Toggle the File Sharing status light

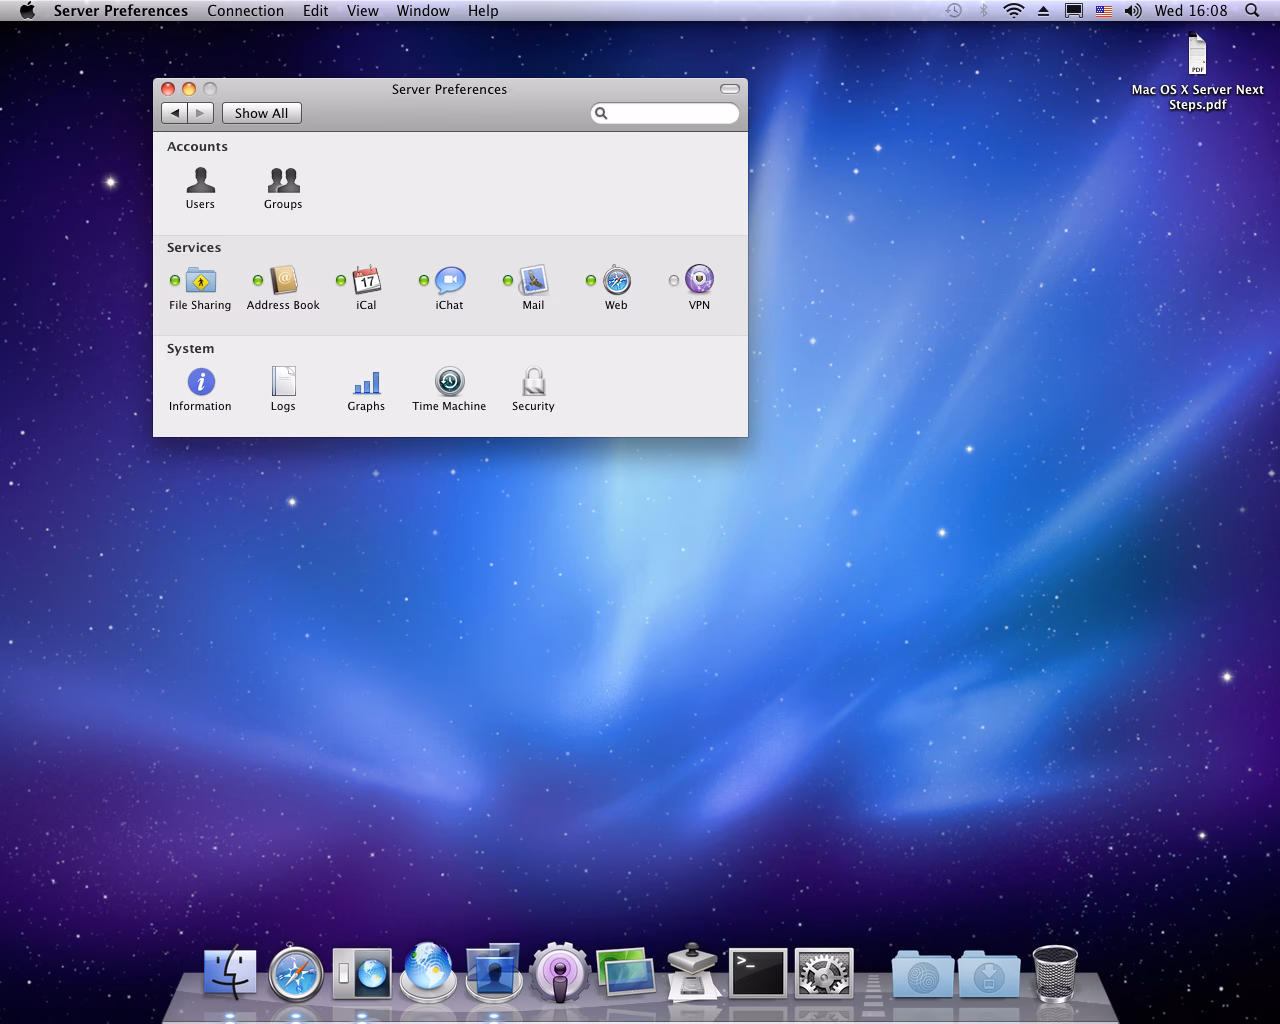click(174, 281)
